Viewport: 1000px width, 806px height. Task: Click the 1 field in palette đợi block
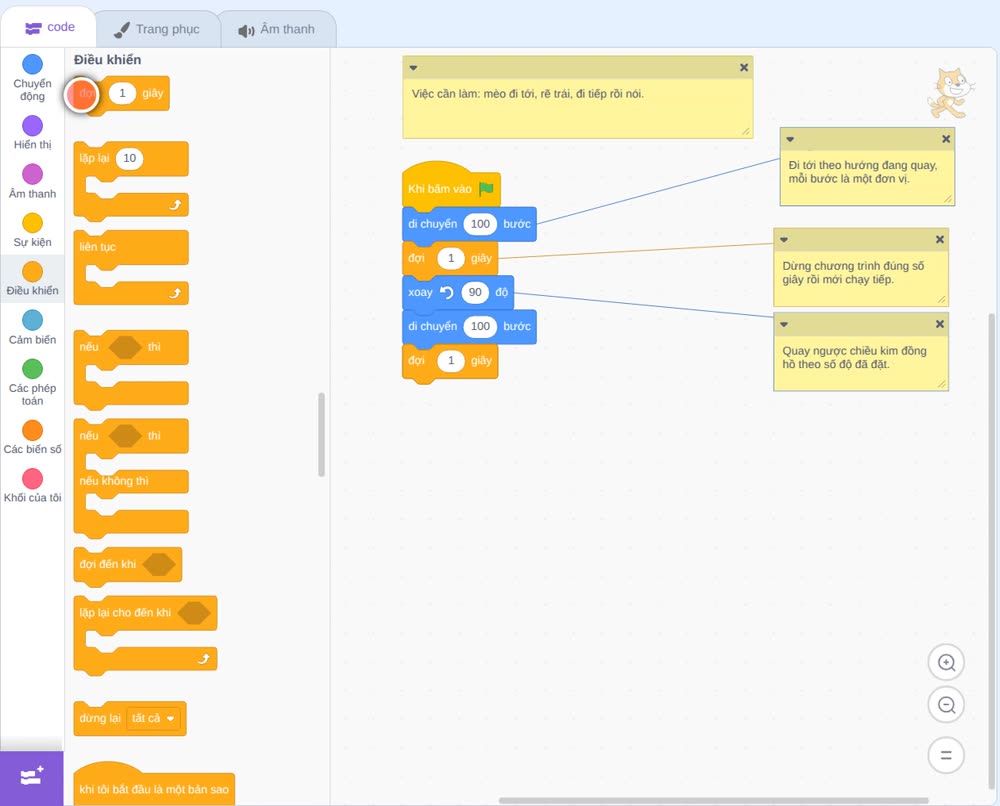click(x=122, y=93)
